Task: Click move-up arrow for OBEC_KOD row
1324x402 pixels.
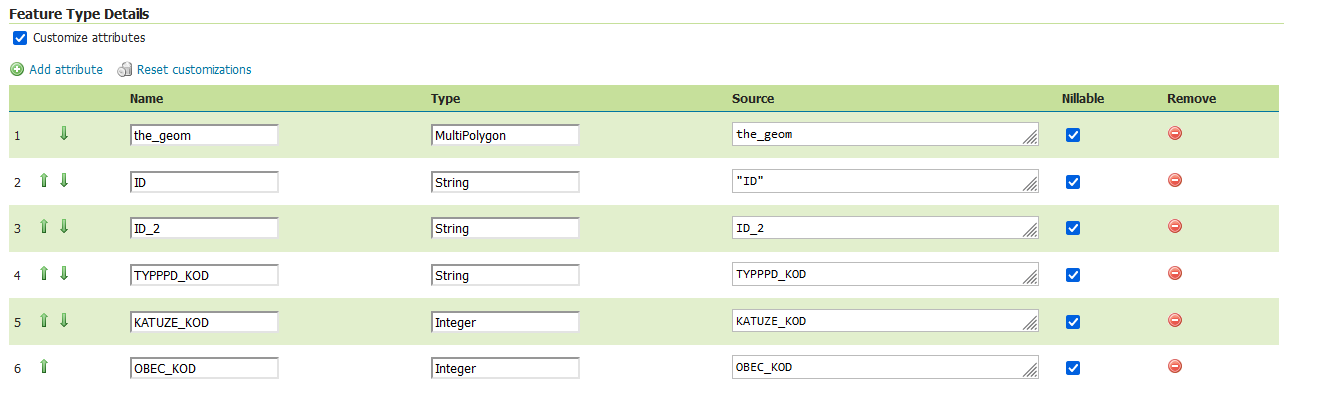Action: coord(44,367)
